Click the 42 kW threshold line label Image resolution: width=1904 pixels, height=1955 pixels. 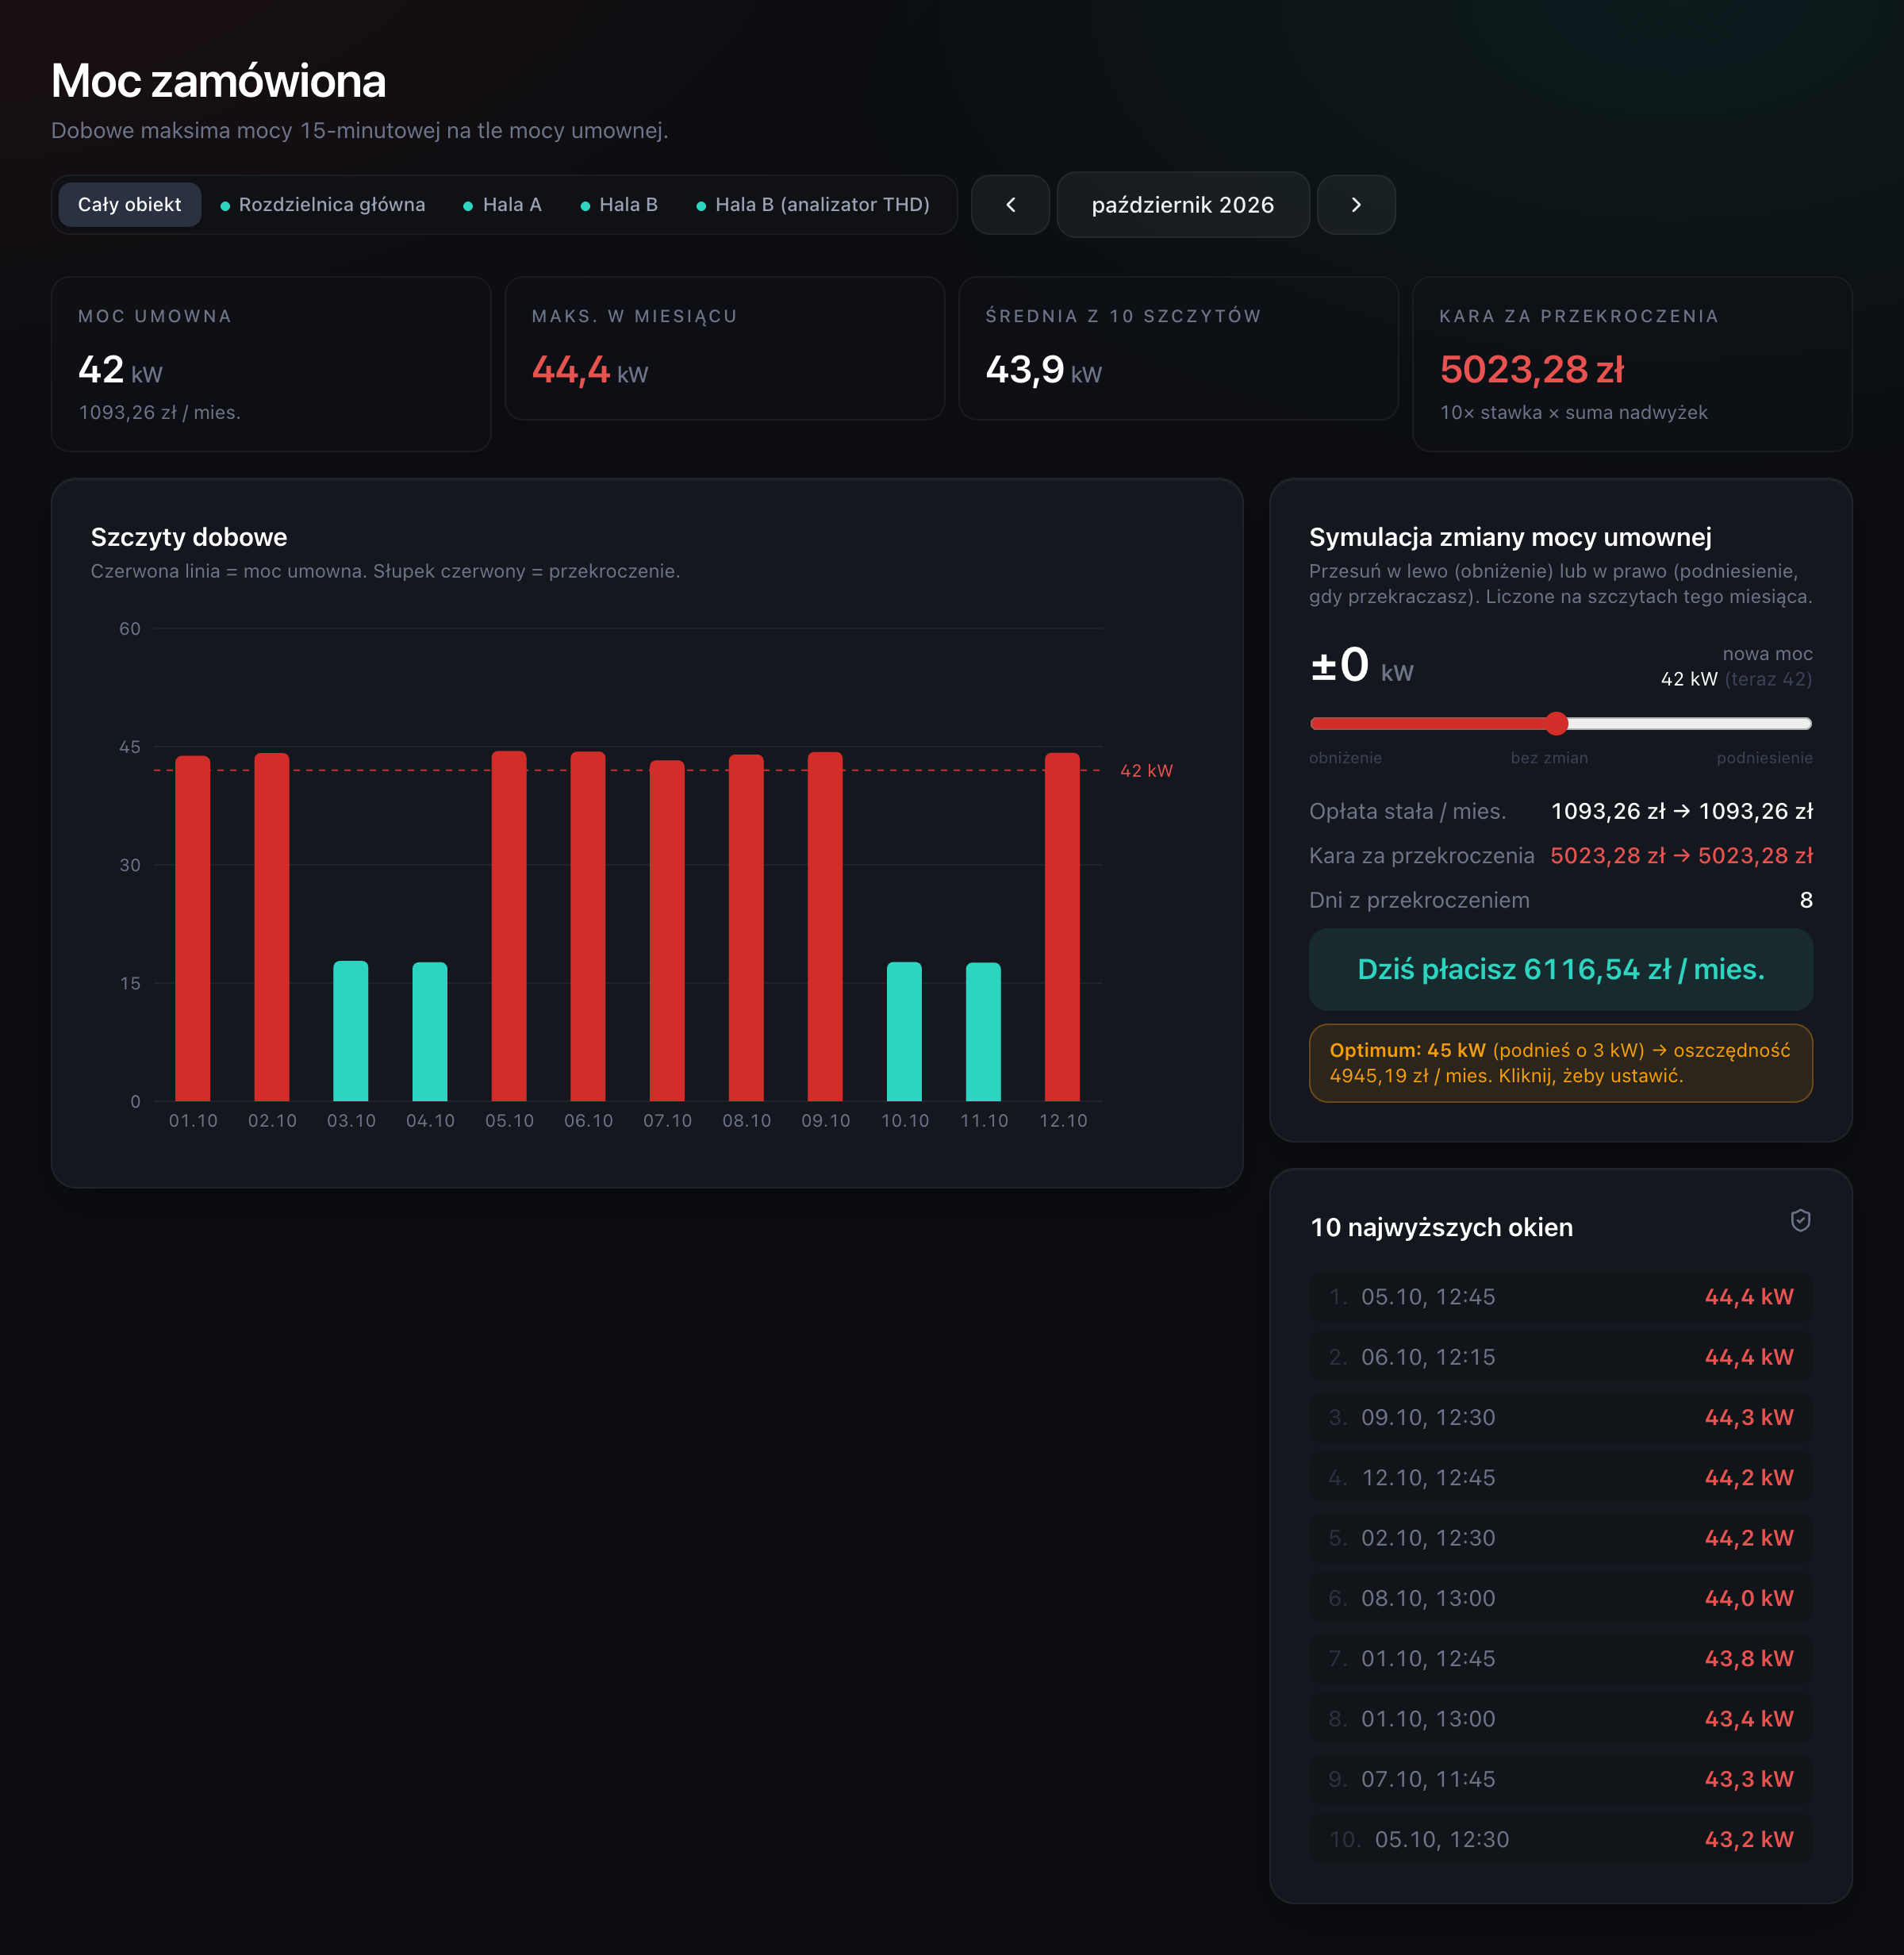click(x=1146, y=771)
